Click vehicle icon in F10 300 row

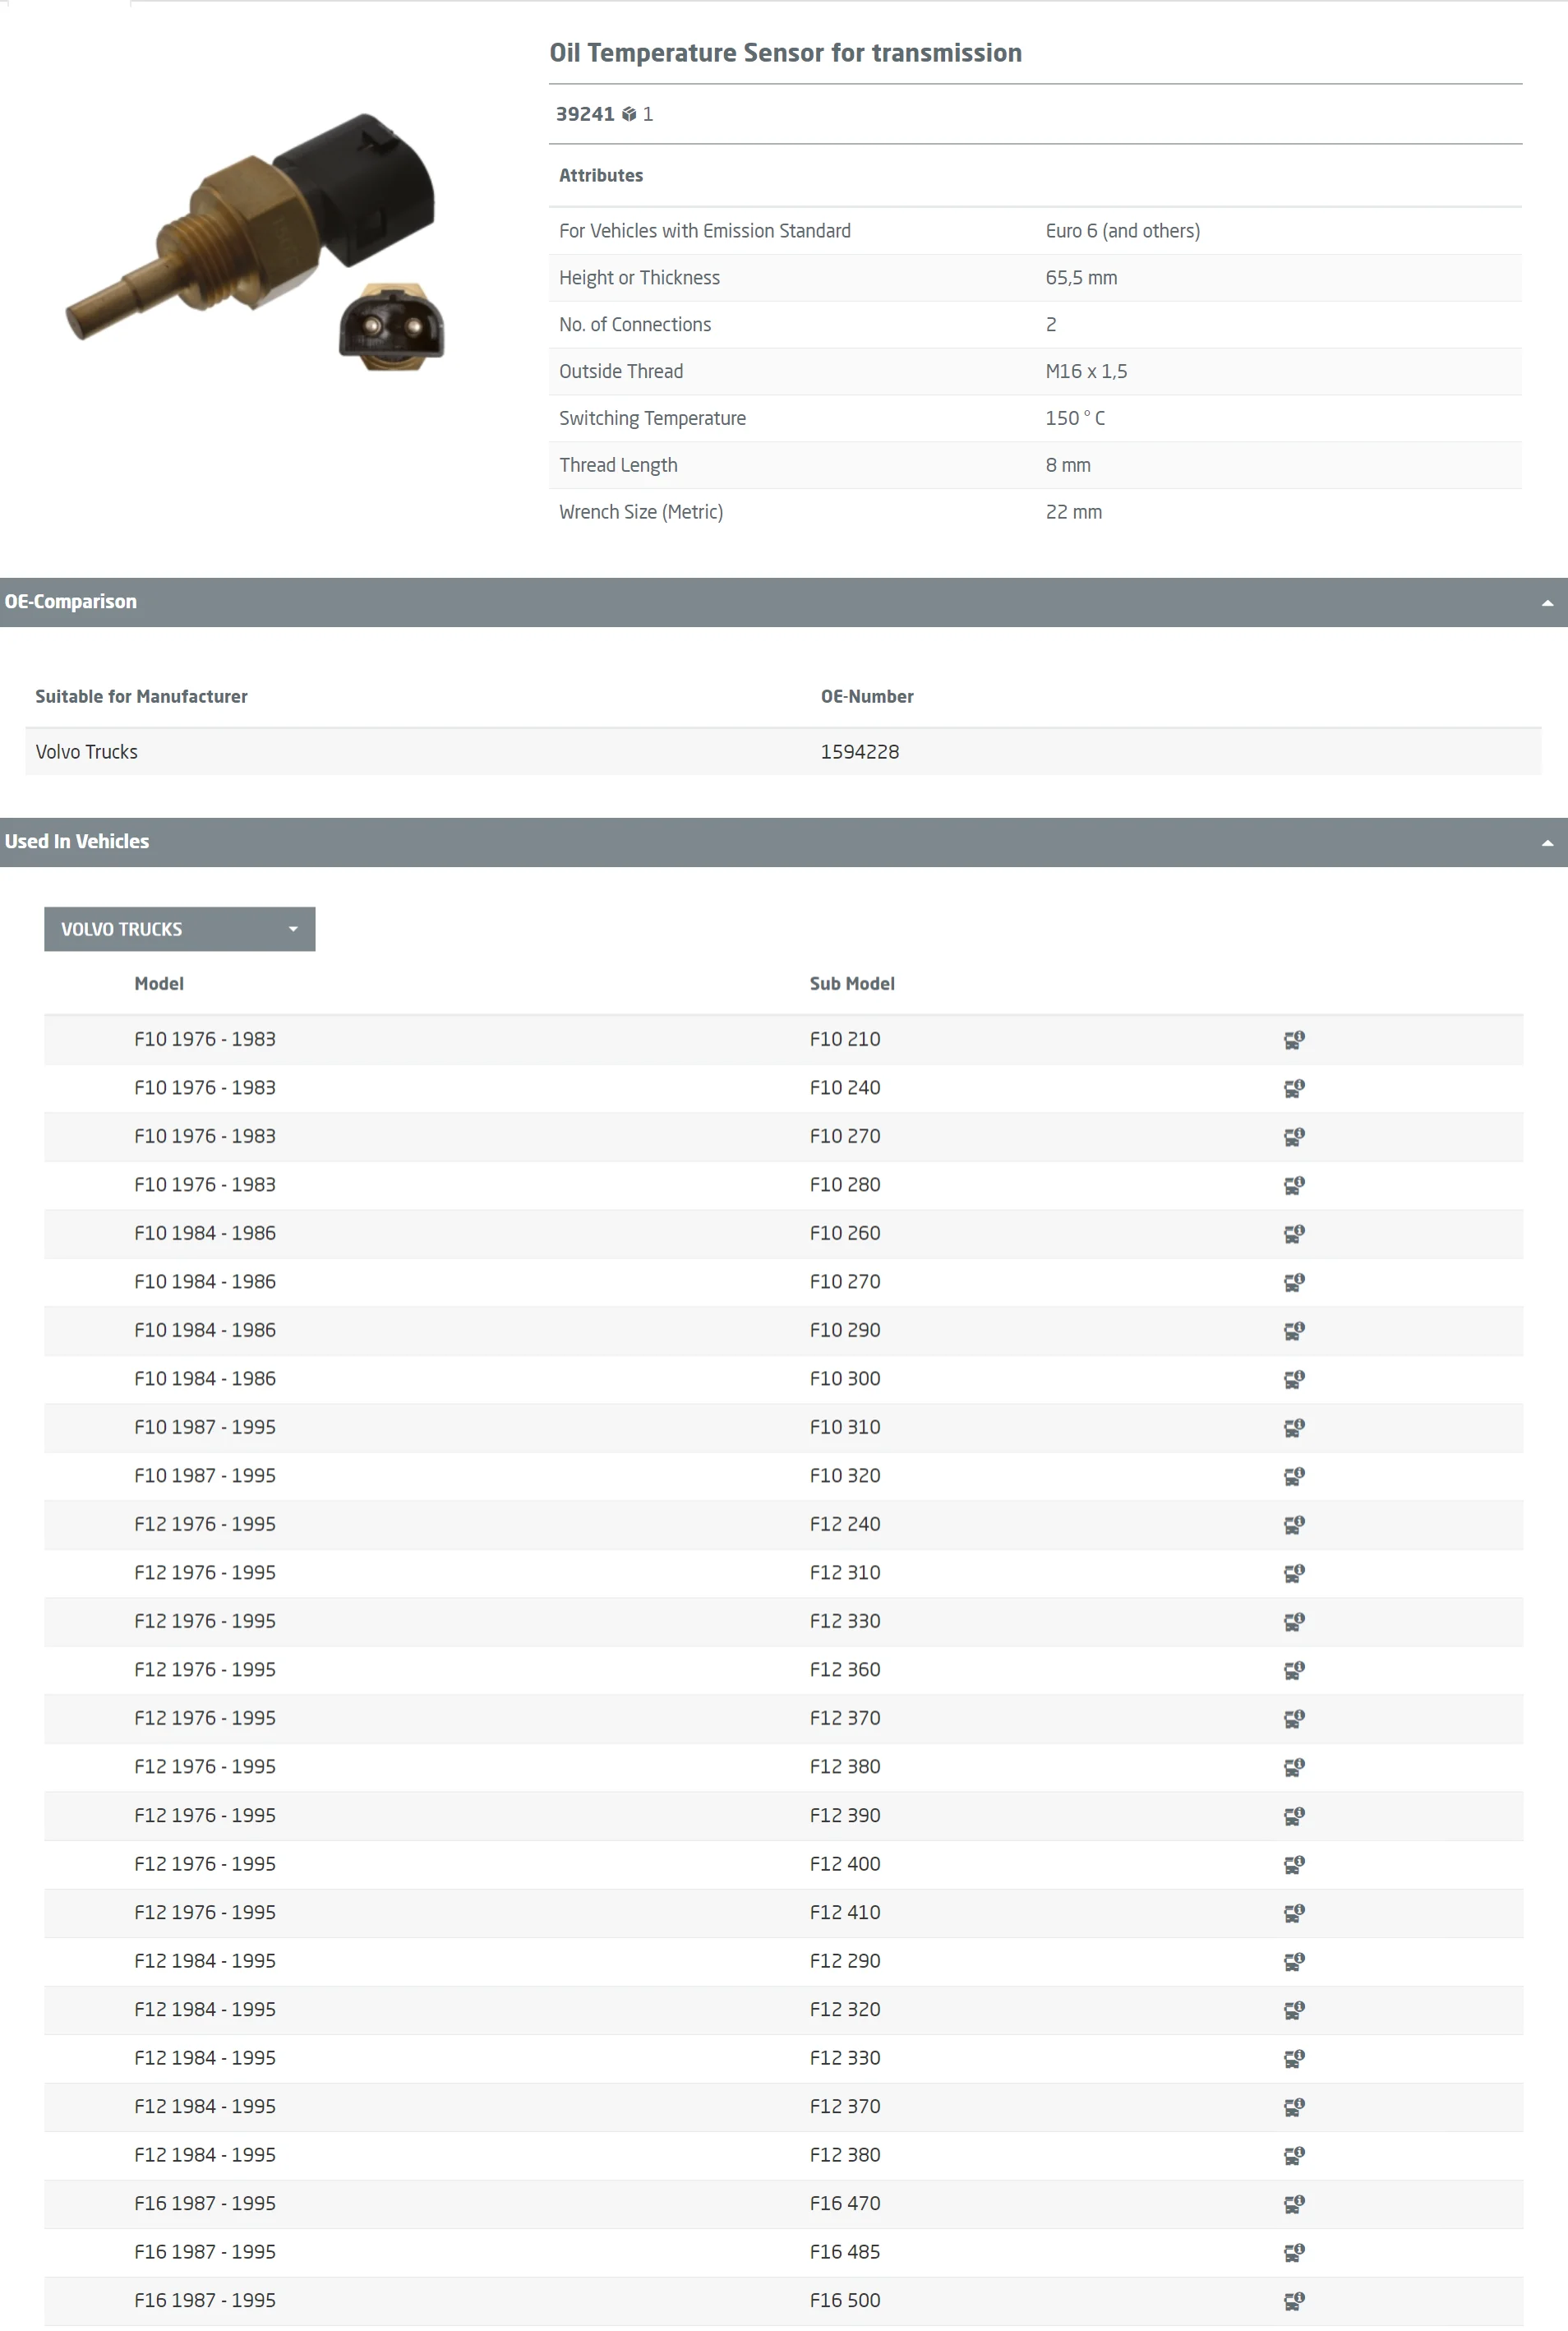pyautogui.click(x=1293, y=1379)
